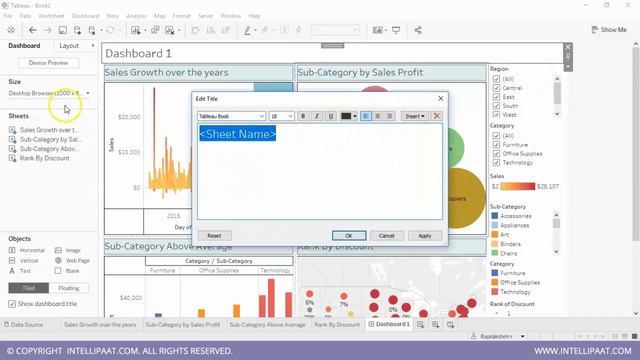The image size is (640, 360).
Task: Click the red X clear formatting icon
Action: pyautogui.click(x=436, y=116)
